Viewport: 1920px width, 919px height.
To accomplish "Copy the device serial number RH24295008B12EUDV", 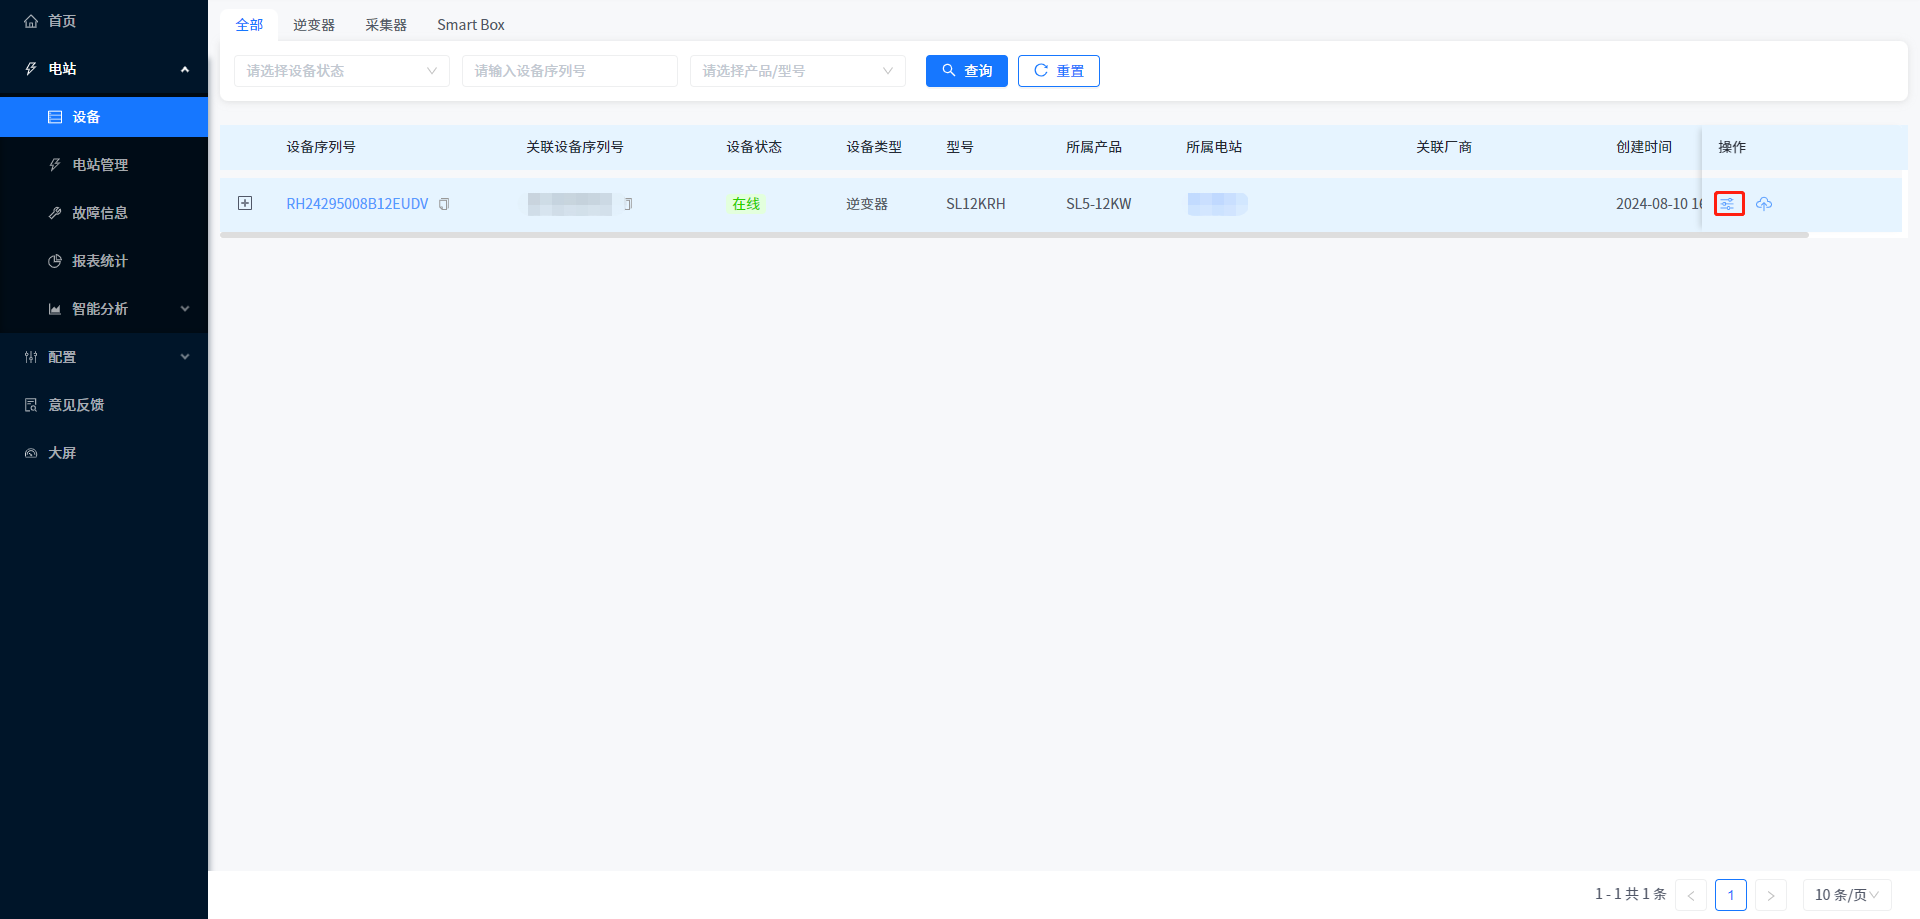I will tap(444, 204).
